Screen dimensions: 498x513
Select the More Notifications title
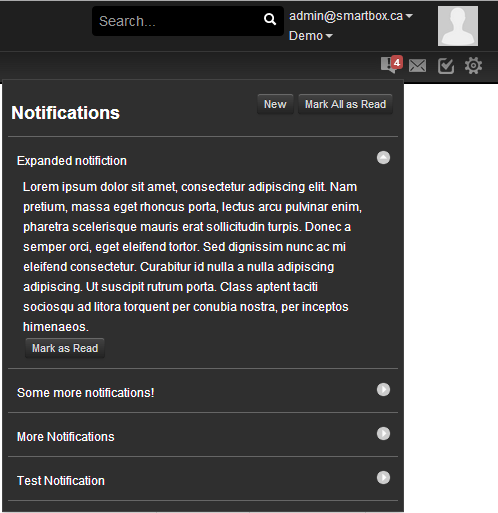point(66,437)
